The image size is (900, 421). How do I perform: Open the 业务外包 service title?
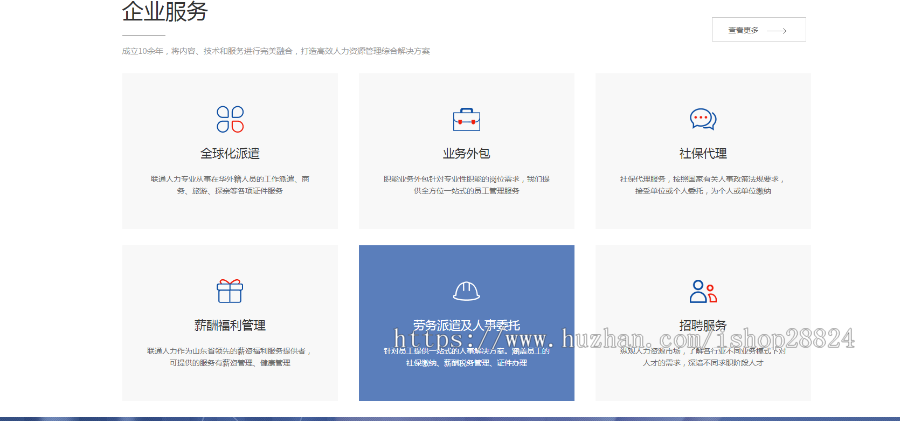[x=466, y=154]
